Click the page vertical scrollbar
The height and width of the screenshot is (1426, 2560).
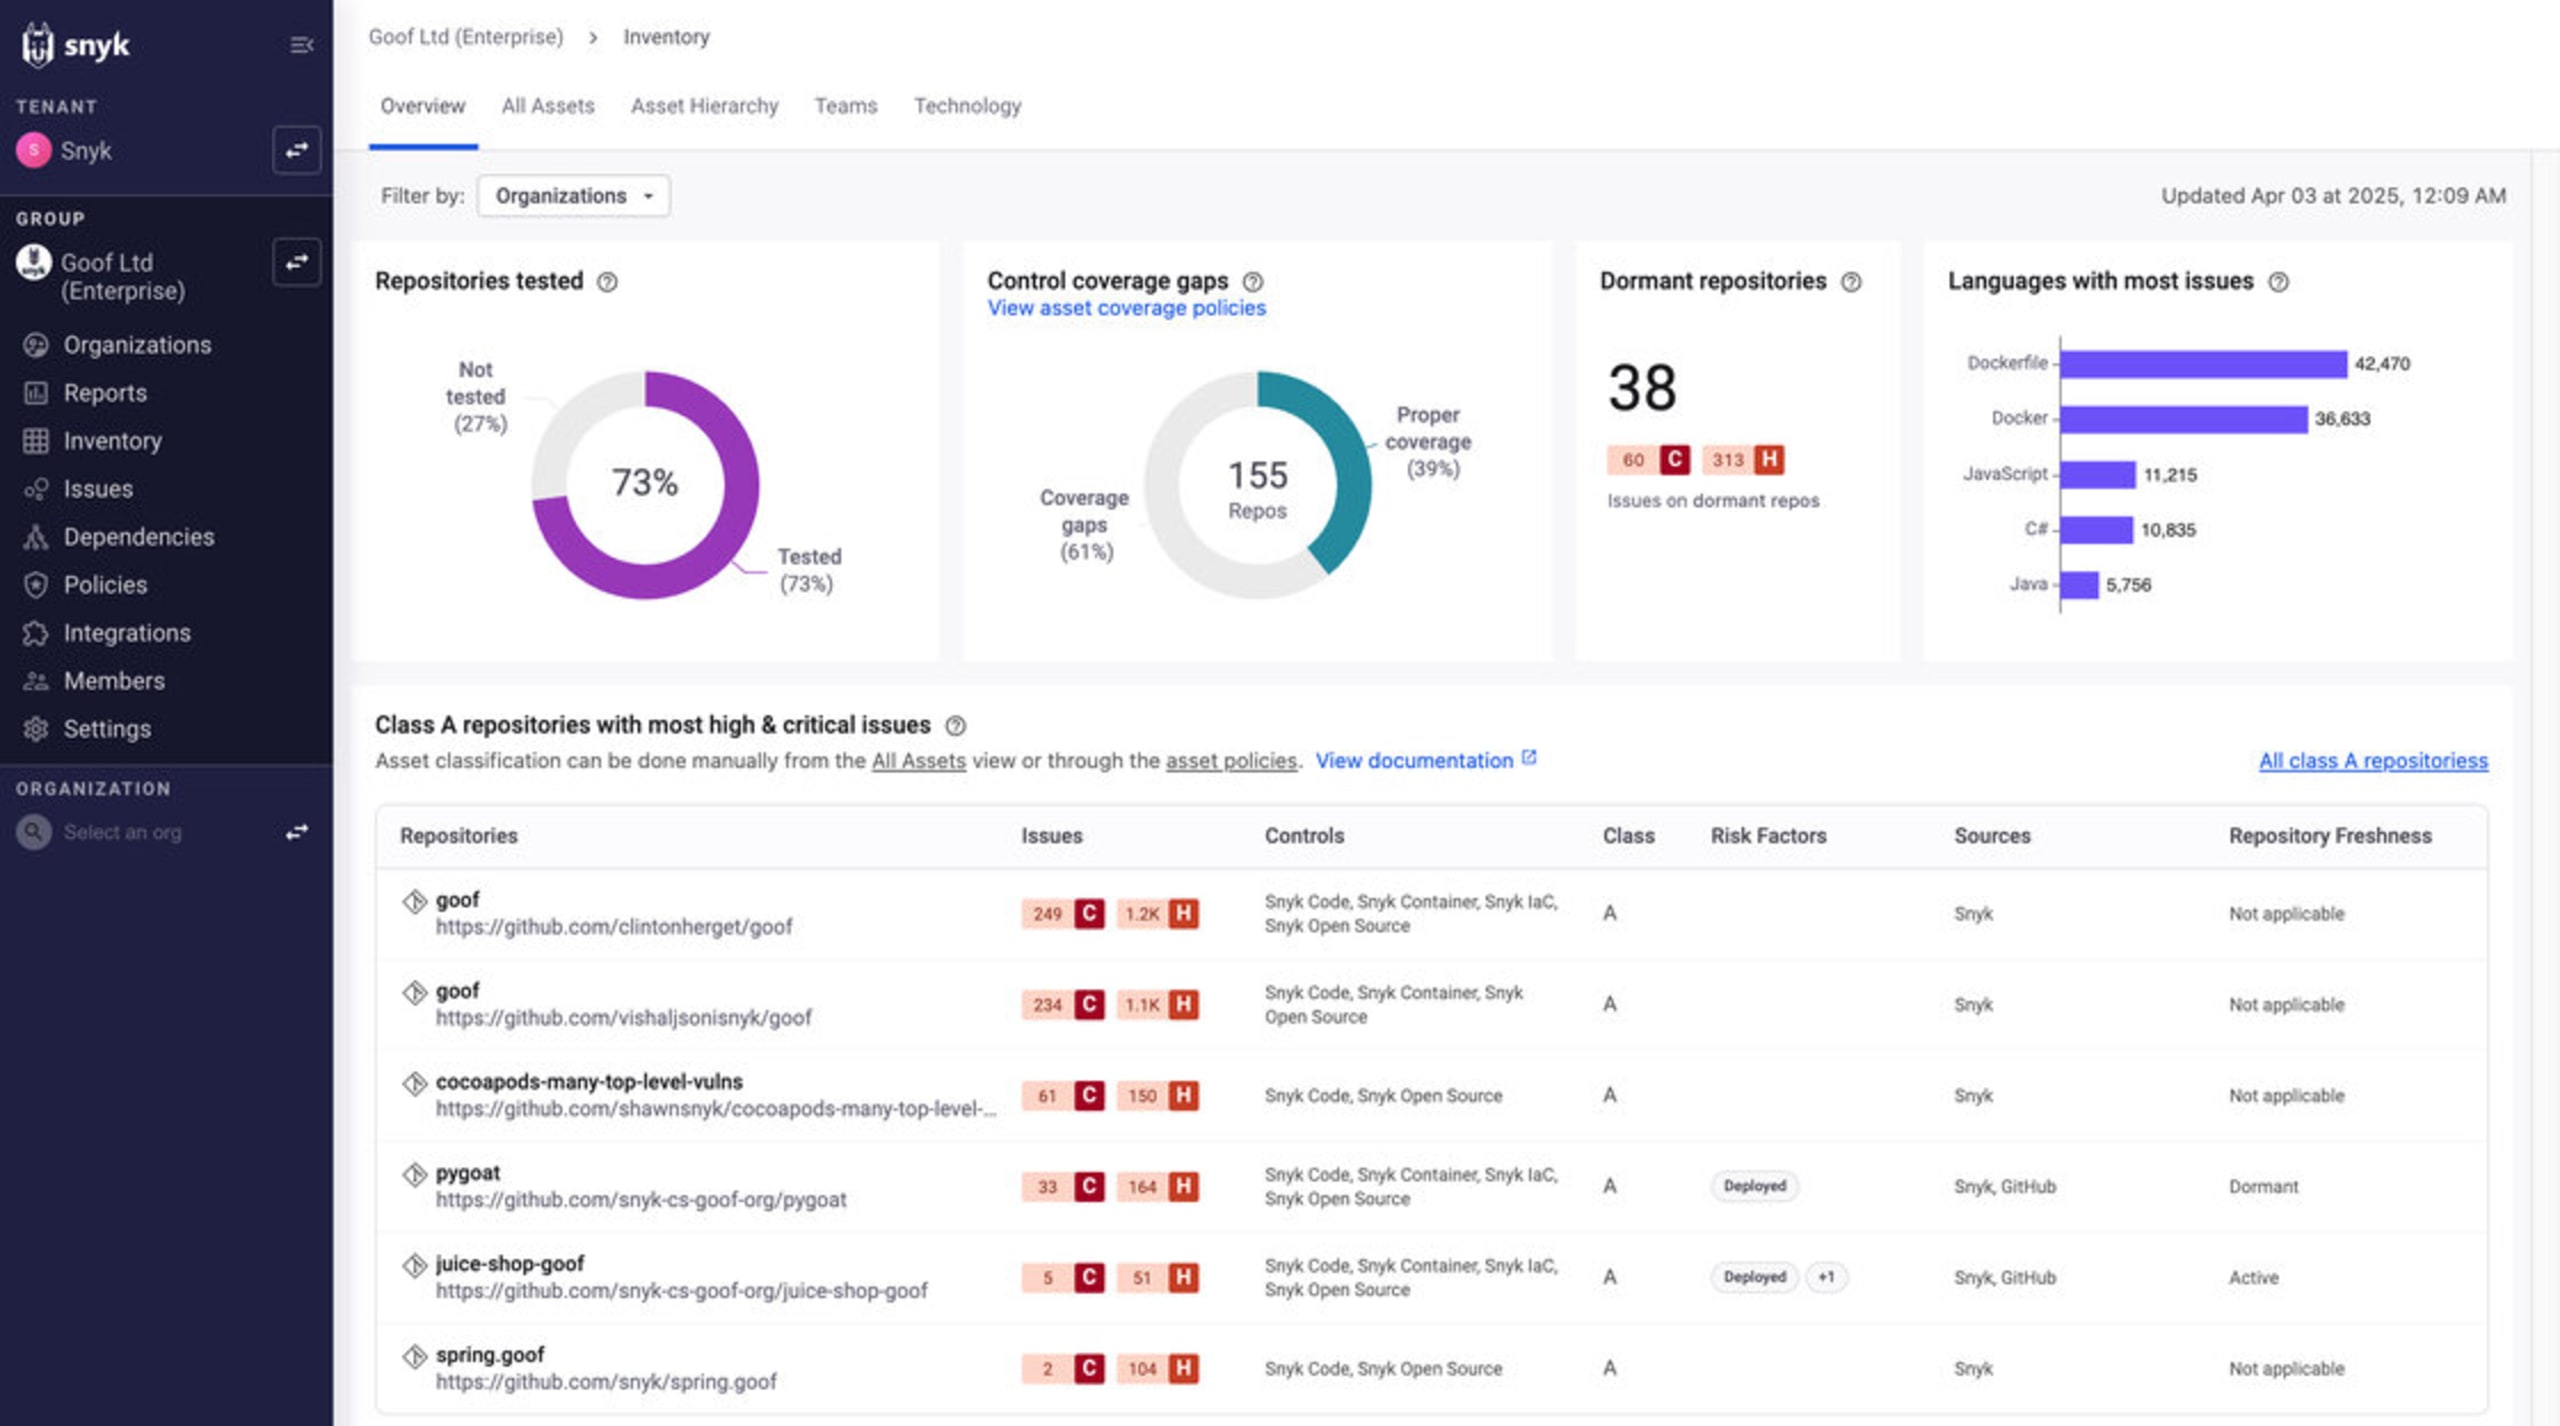click(x=2546, y=788)
